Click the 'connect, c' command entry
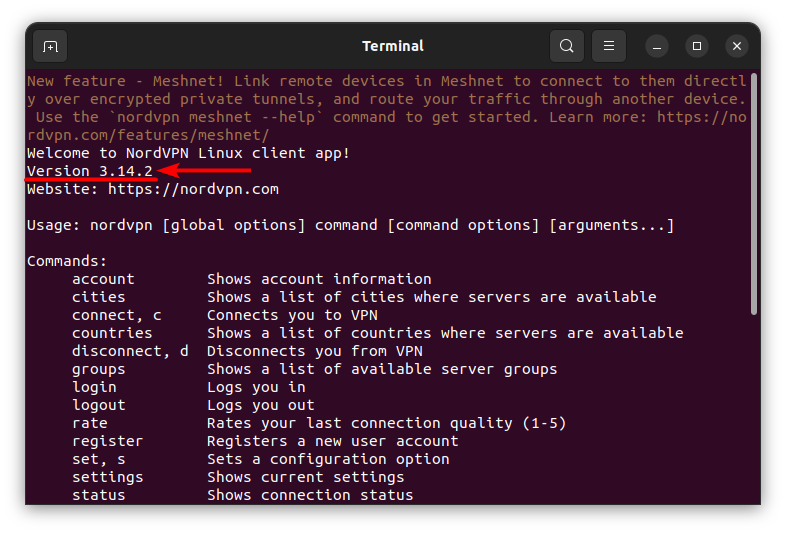 click(116, 315)
